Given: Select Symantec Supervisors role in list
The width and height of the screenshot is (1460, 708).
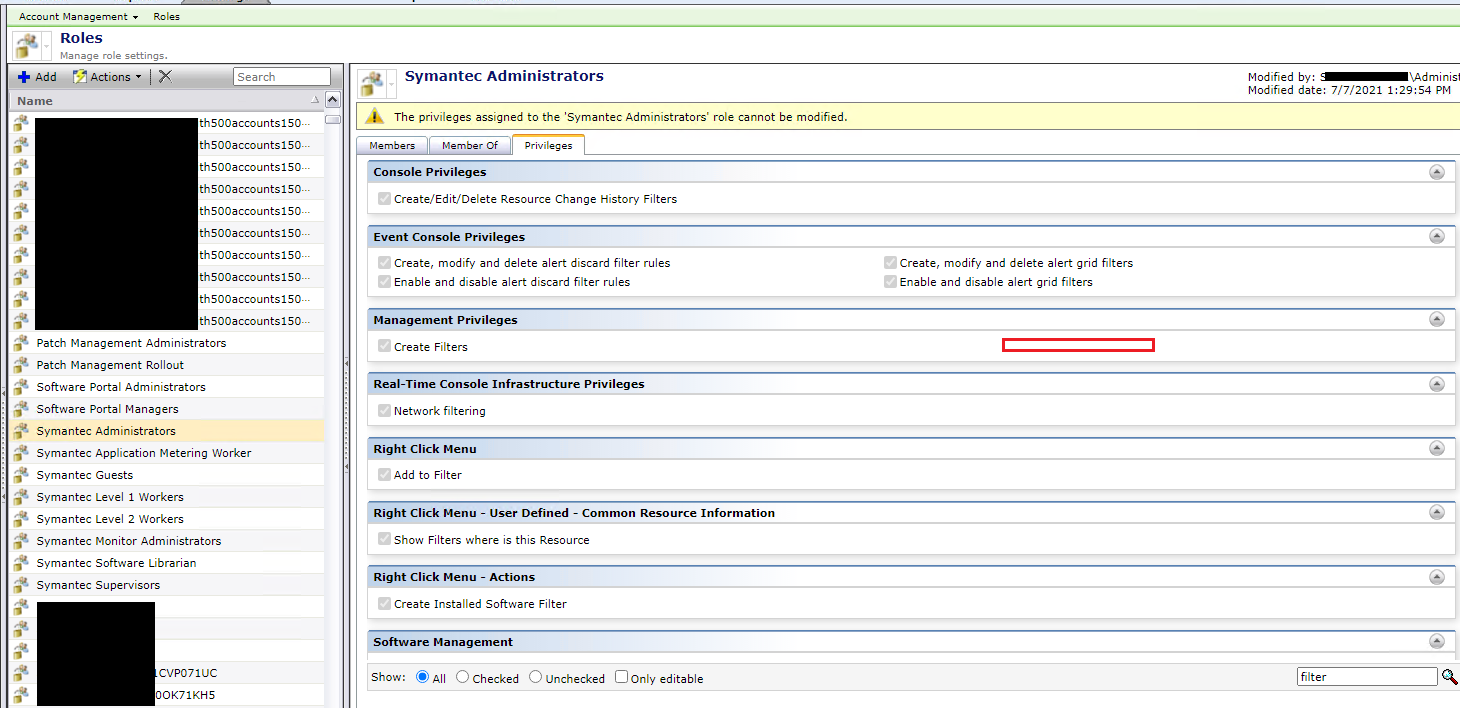Looking at the screenshot, I should pyautogui.click(x=98, y=585).
